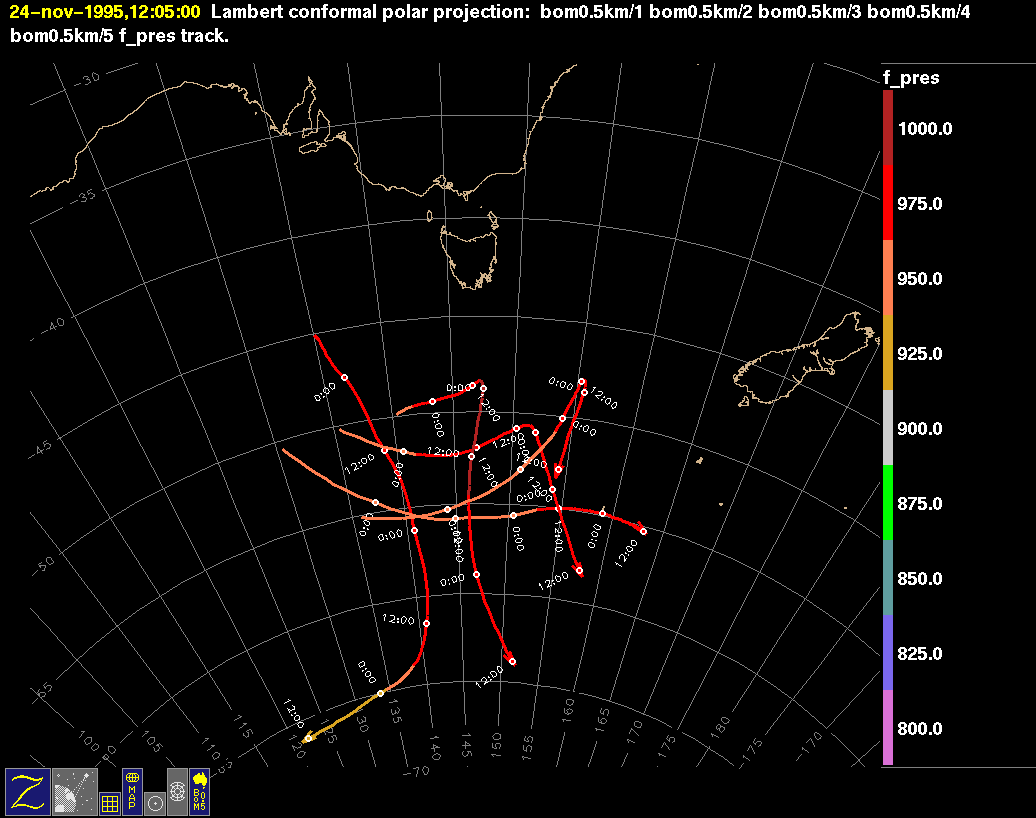Click the Tasmania island outline
Screen dimensions: 1036x818
tap(471, 252)
